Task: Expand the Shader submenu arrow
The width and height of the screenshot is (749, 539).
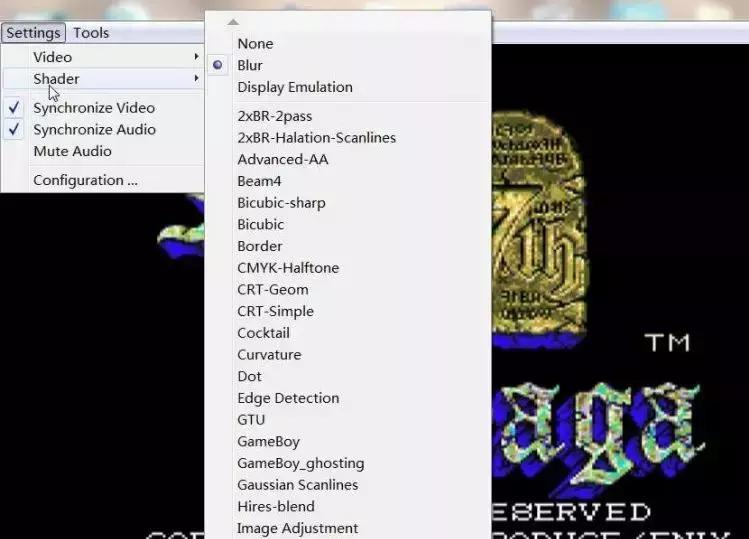Action: click(x=196, y=79)
